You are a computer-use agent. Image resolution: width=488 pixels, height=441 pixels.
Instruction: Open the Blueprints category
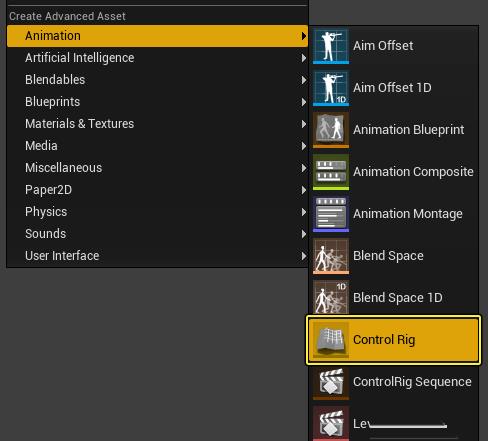click(157, 102)
